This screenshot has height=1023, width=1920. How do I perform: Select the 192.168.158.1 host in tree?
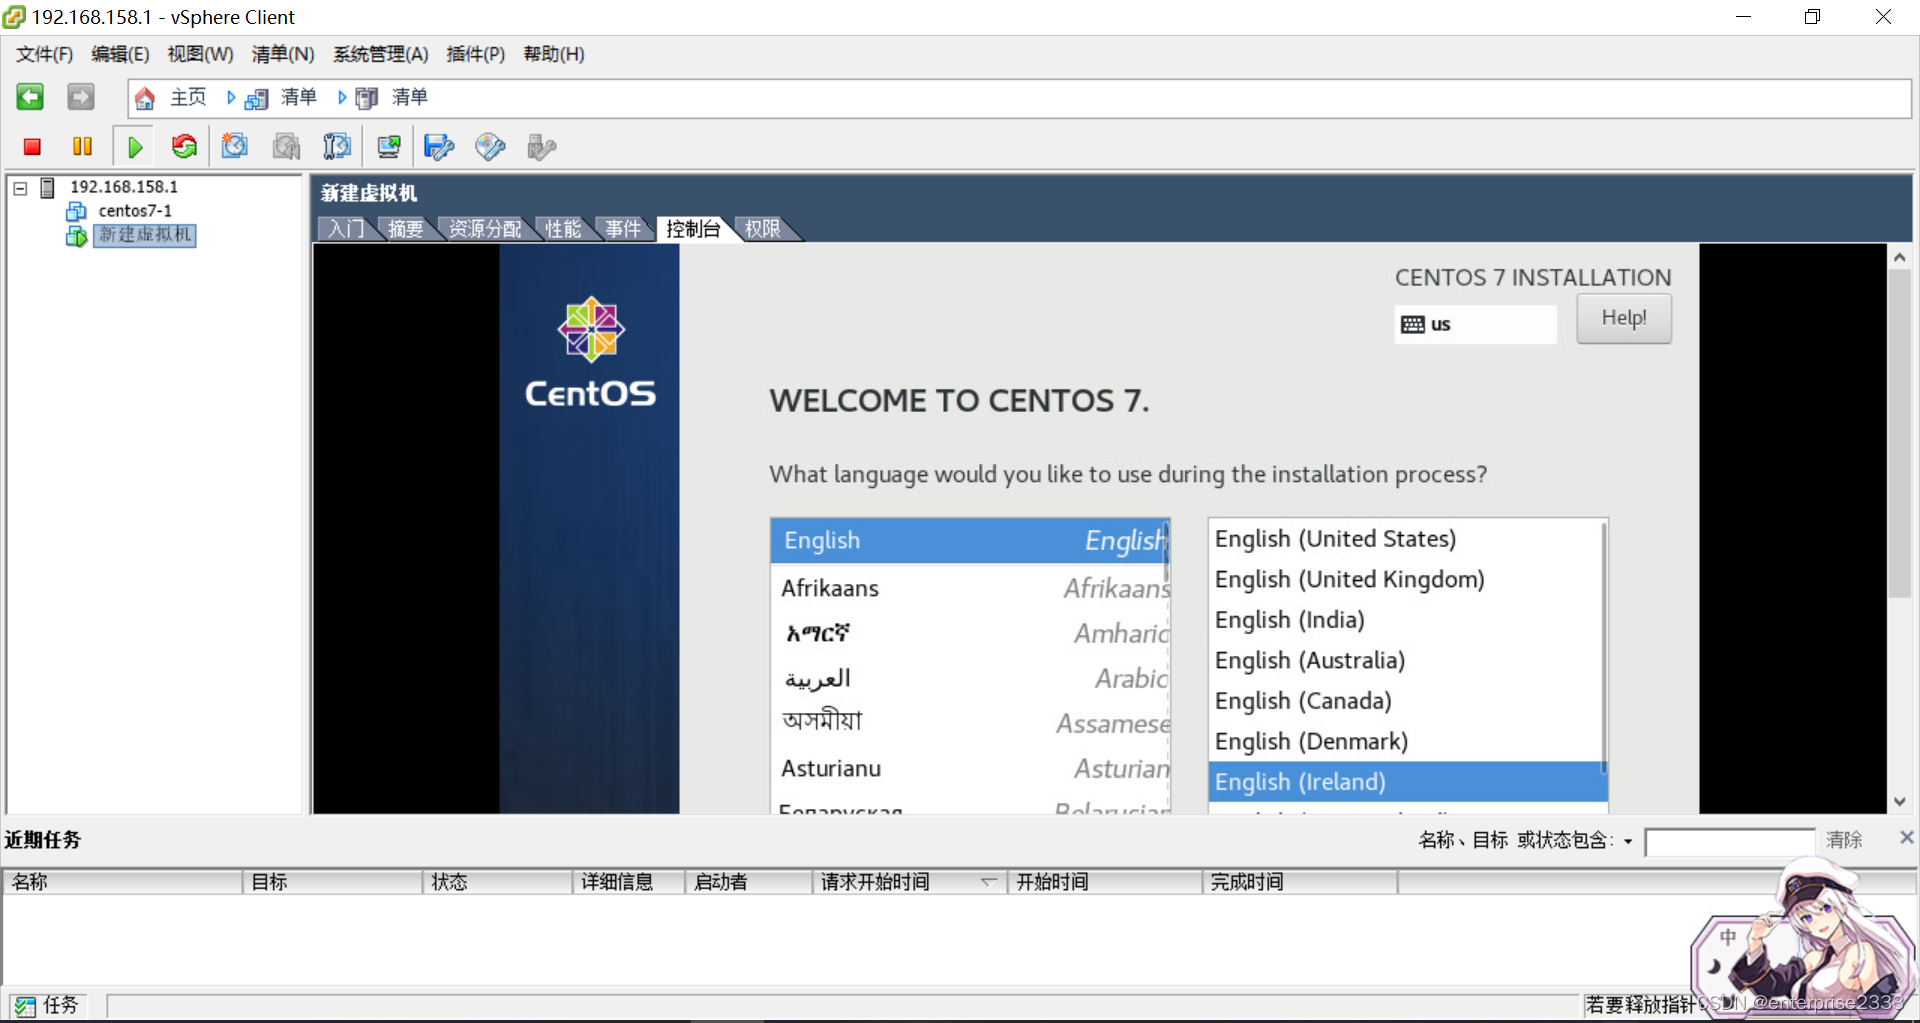click(124, 187)
